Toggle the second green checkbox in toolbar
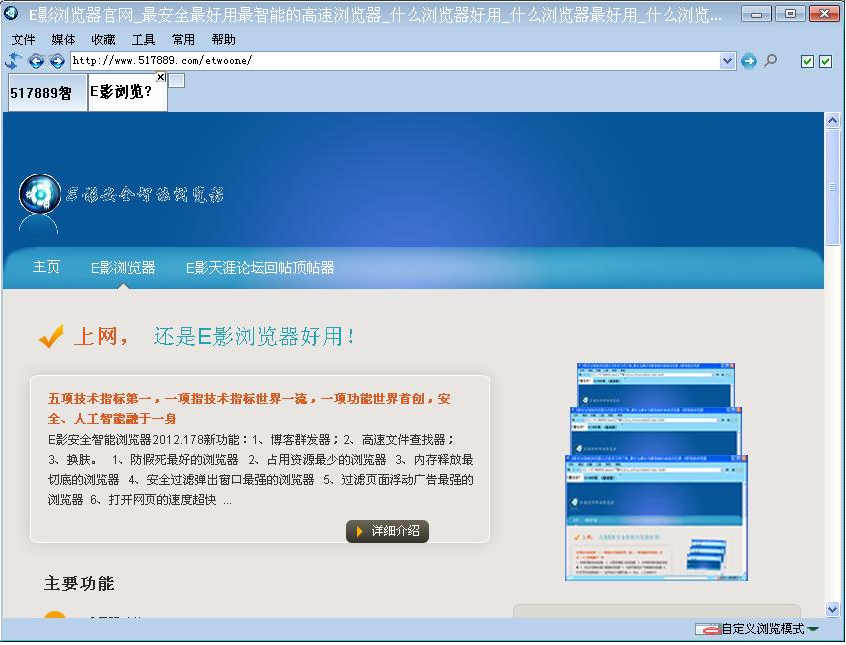The image size is (846, 645). (825, 61)
